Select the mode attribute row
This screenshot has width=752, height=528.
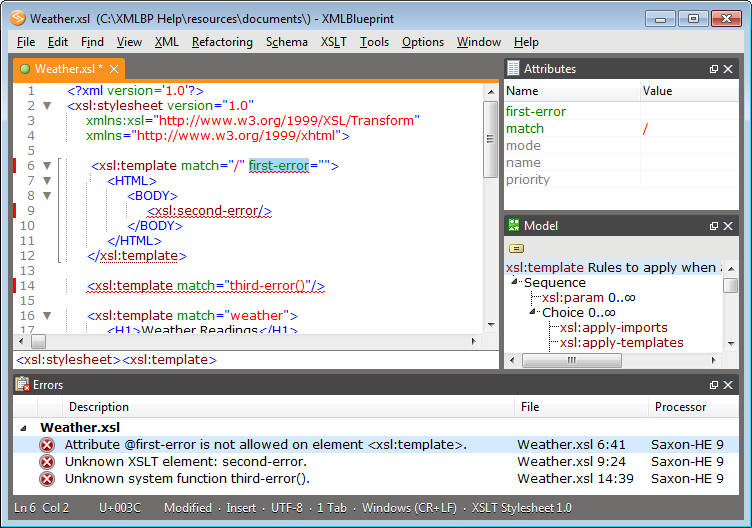pyautogui.click(x=523, y=146)
